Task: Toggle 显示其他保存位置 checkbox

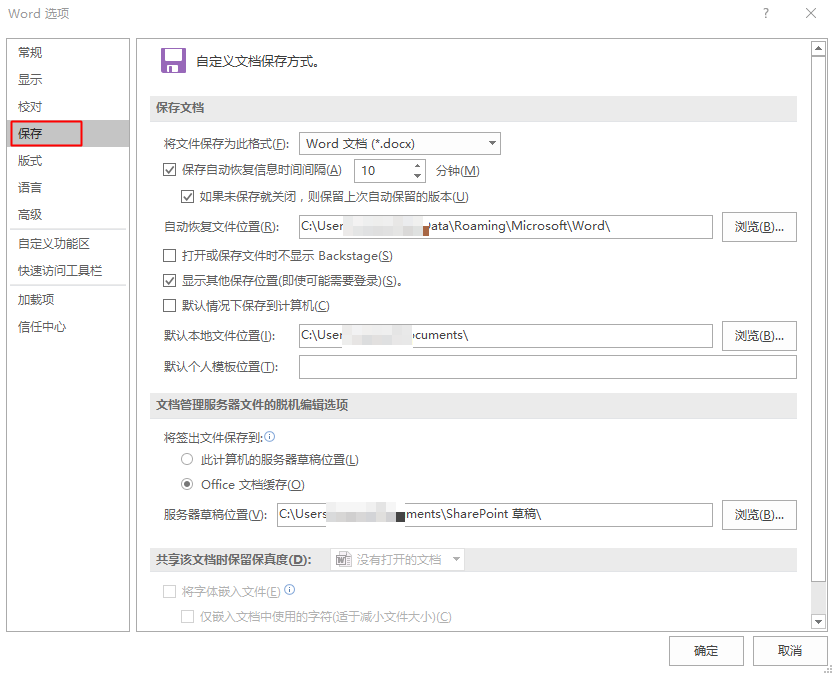Action: click(x=169, y=281)
